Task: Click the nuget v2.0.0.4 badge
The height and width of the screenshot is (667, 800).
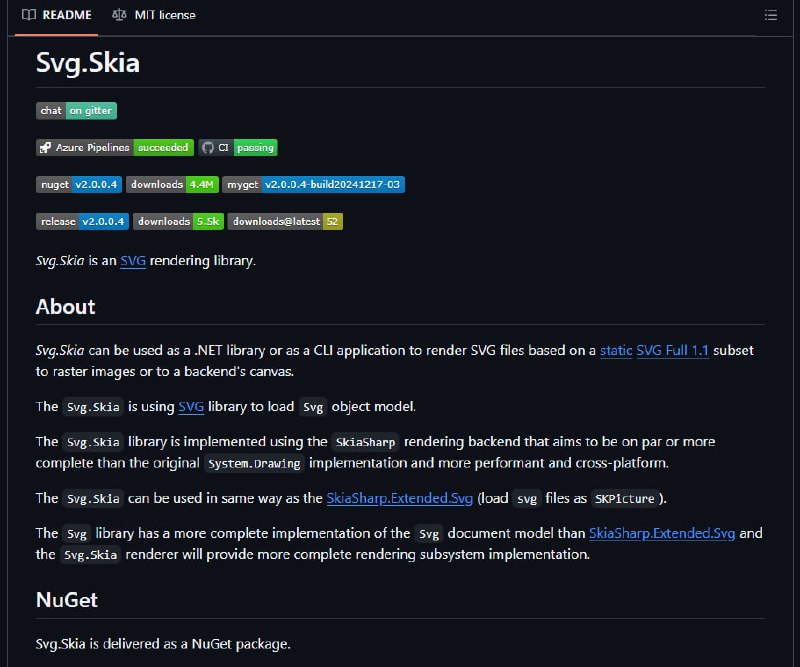Action: click(79, 184)
